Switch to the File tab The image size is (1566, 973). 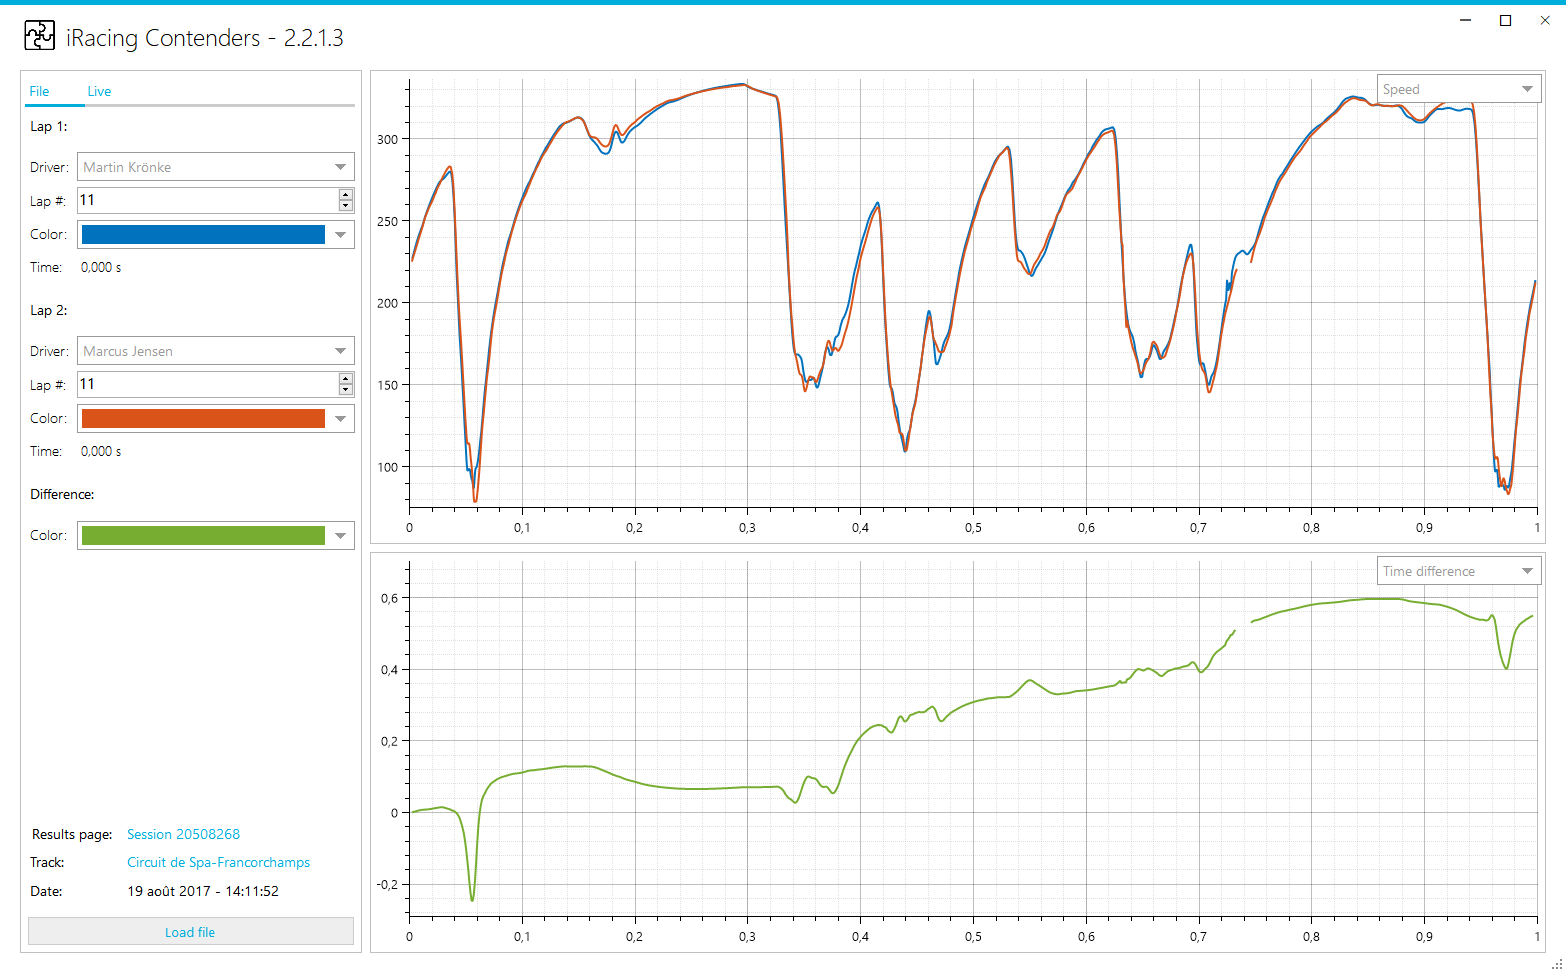point(39,91)
